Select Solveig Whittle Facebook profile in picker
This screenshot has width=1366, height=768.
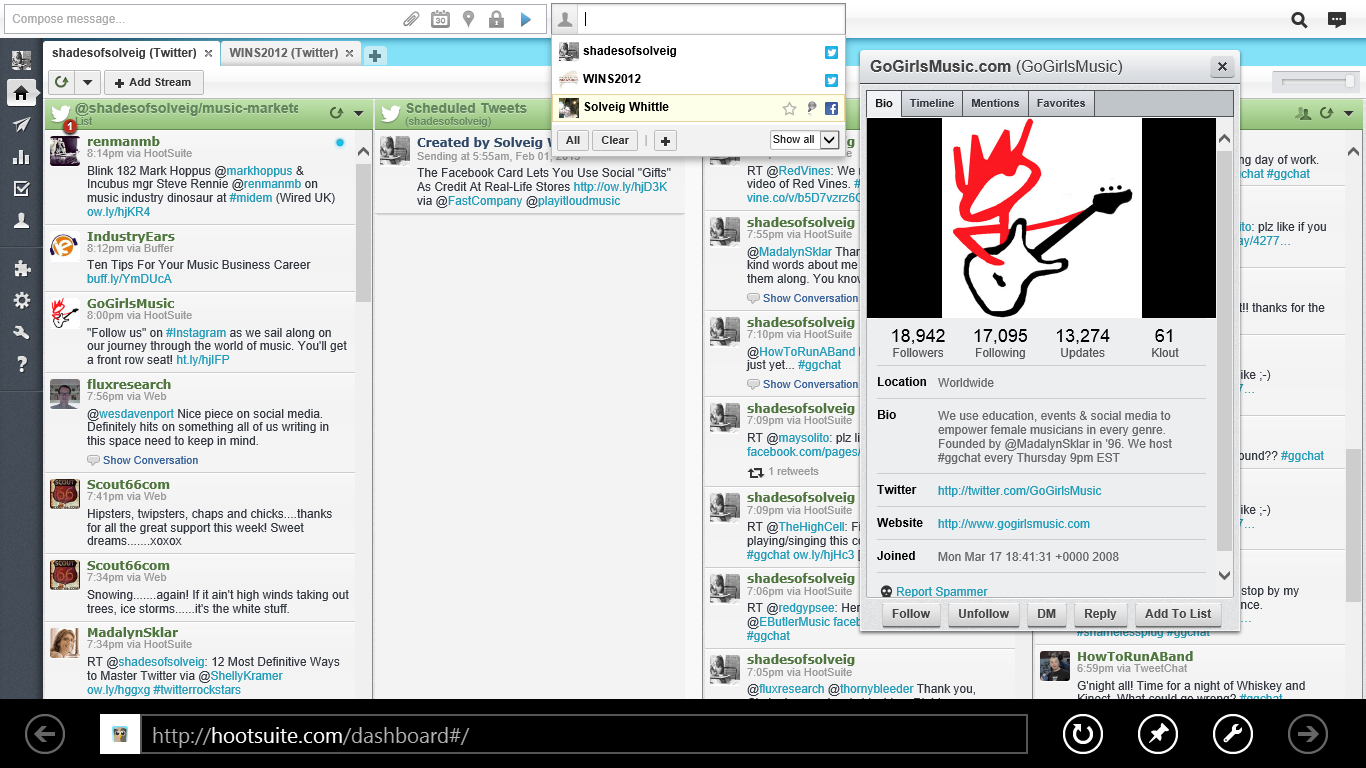(698, 108)
